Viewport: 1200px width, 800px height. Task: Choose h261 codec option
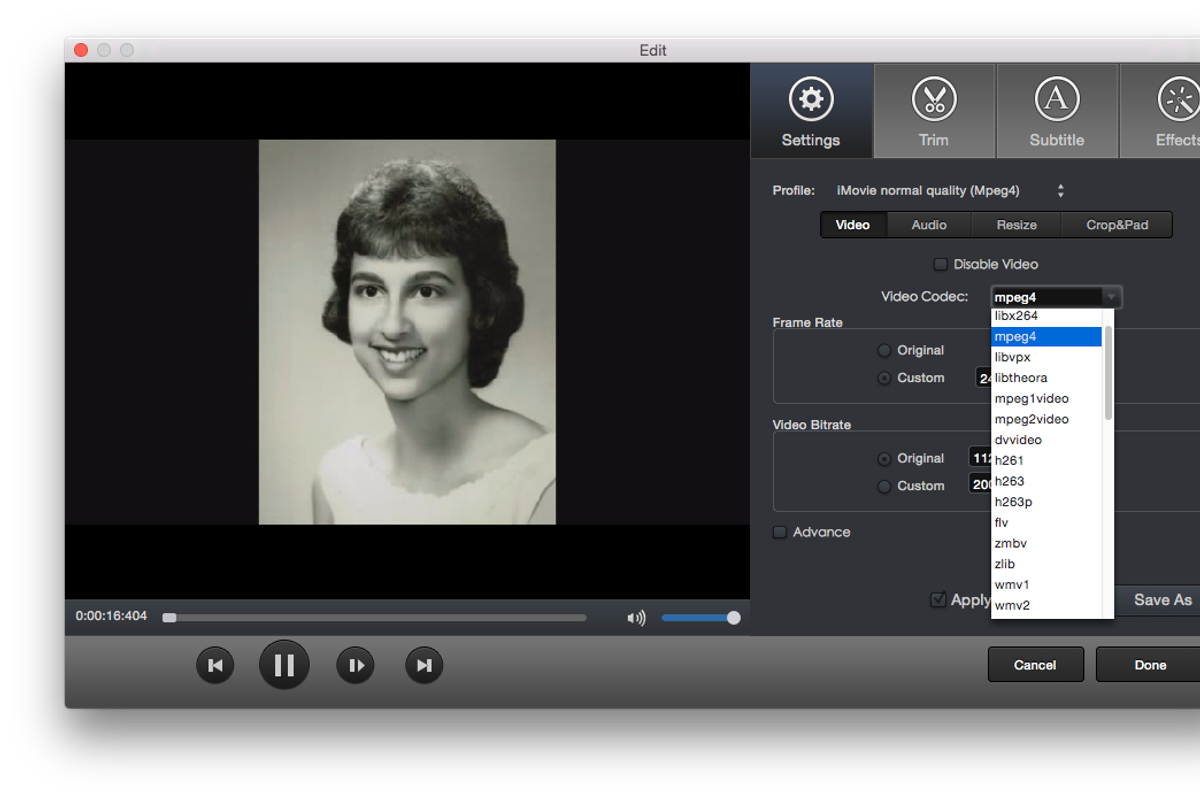click(1046, 460)
